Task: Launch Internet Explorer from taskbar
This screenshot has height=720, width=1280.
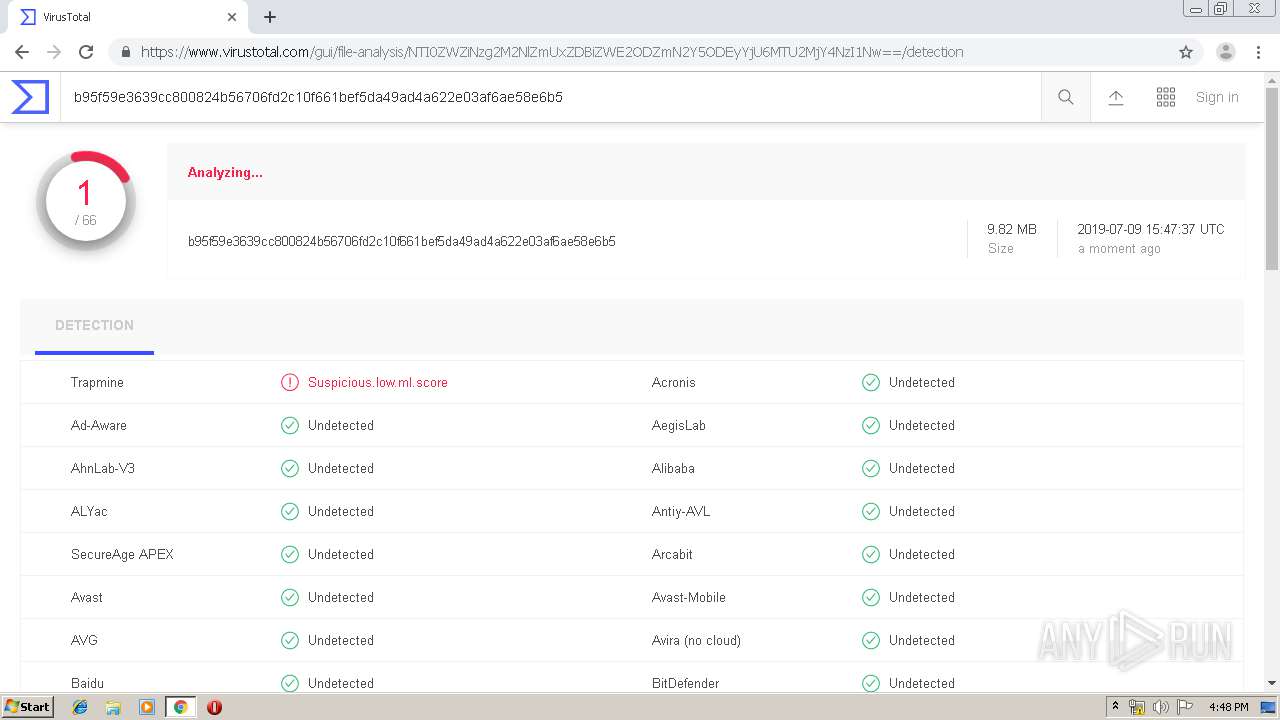Action: (x=80, y=707)
